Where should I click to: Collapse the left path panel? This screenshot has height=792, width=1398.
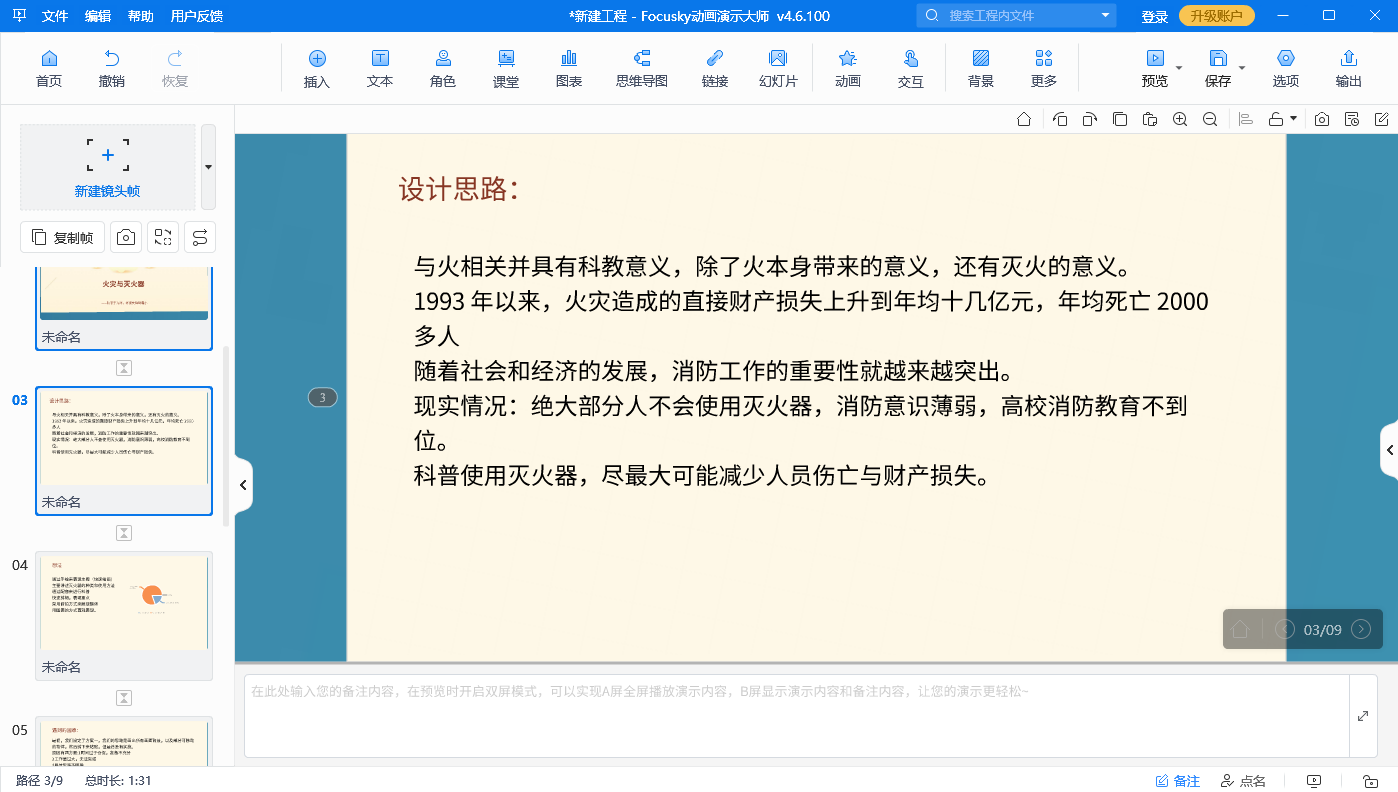(x=242, y=485)
